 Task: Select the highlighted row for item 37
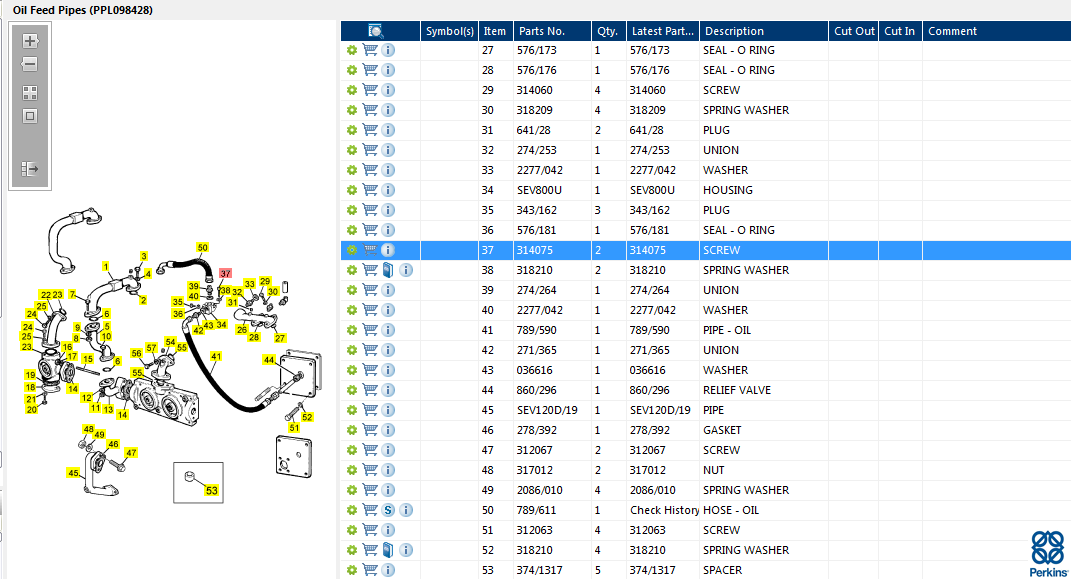pyautogui.click(x=706, y=250)
